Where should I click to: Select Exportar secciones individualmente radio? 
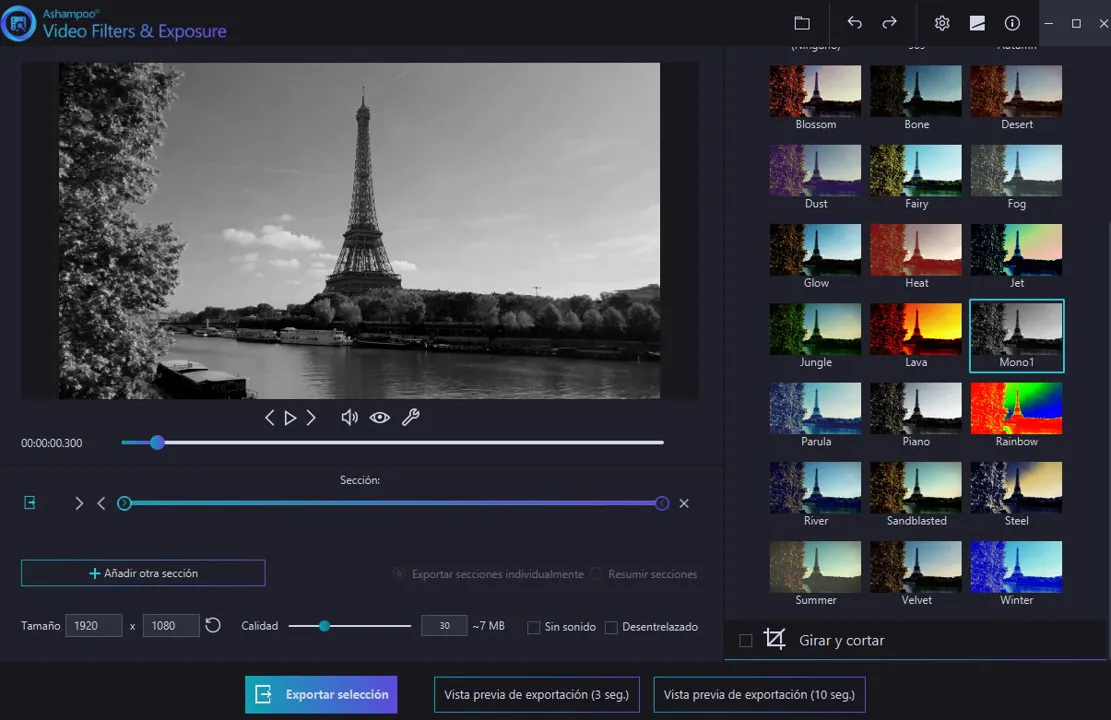click(399, 574)
